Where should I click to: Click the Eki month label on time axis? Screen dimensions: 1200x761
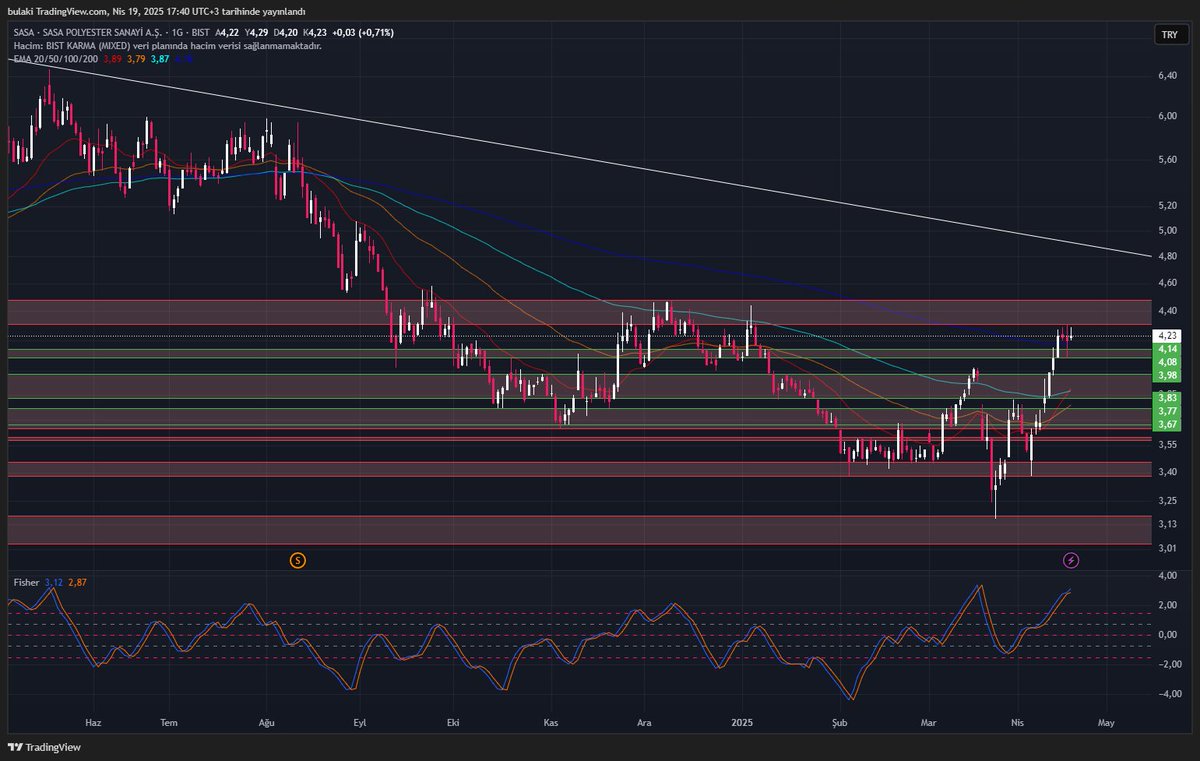(x=453, y=721)
